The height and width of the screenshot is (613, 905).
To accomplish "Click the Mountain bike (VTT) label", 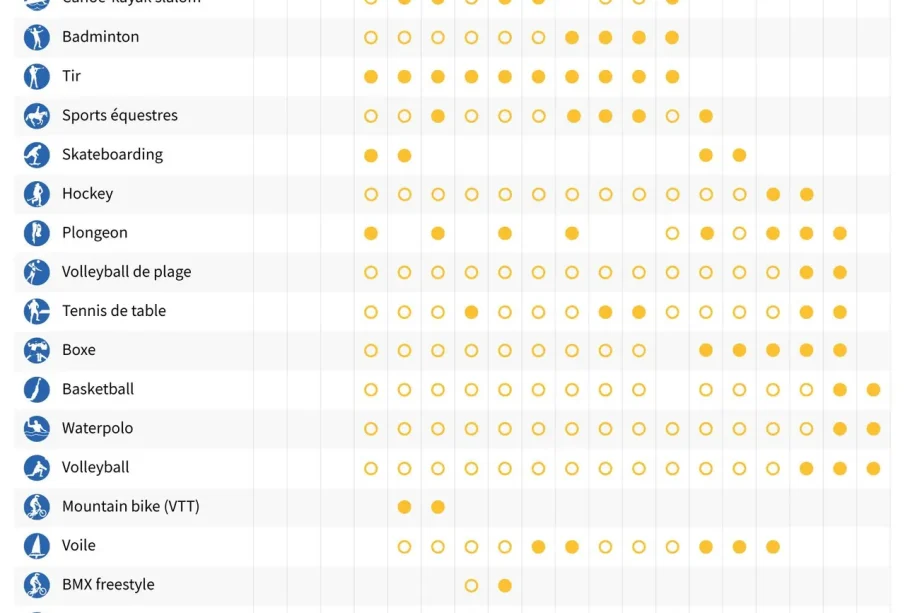I will pyautogui.click(x=130, y=506).
